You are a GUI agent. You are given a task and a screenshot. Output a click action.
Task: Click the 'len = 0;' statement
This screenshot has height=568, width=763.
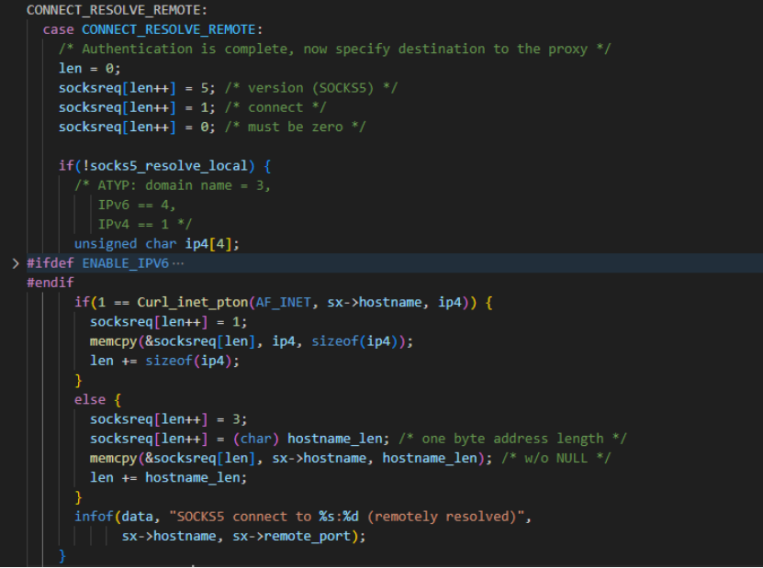tap(90, 68)
